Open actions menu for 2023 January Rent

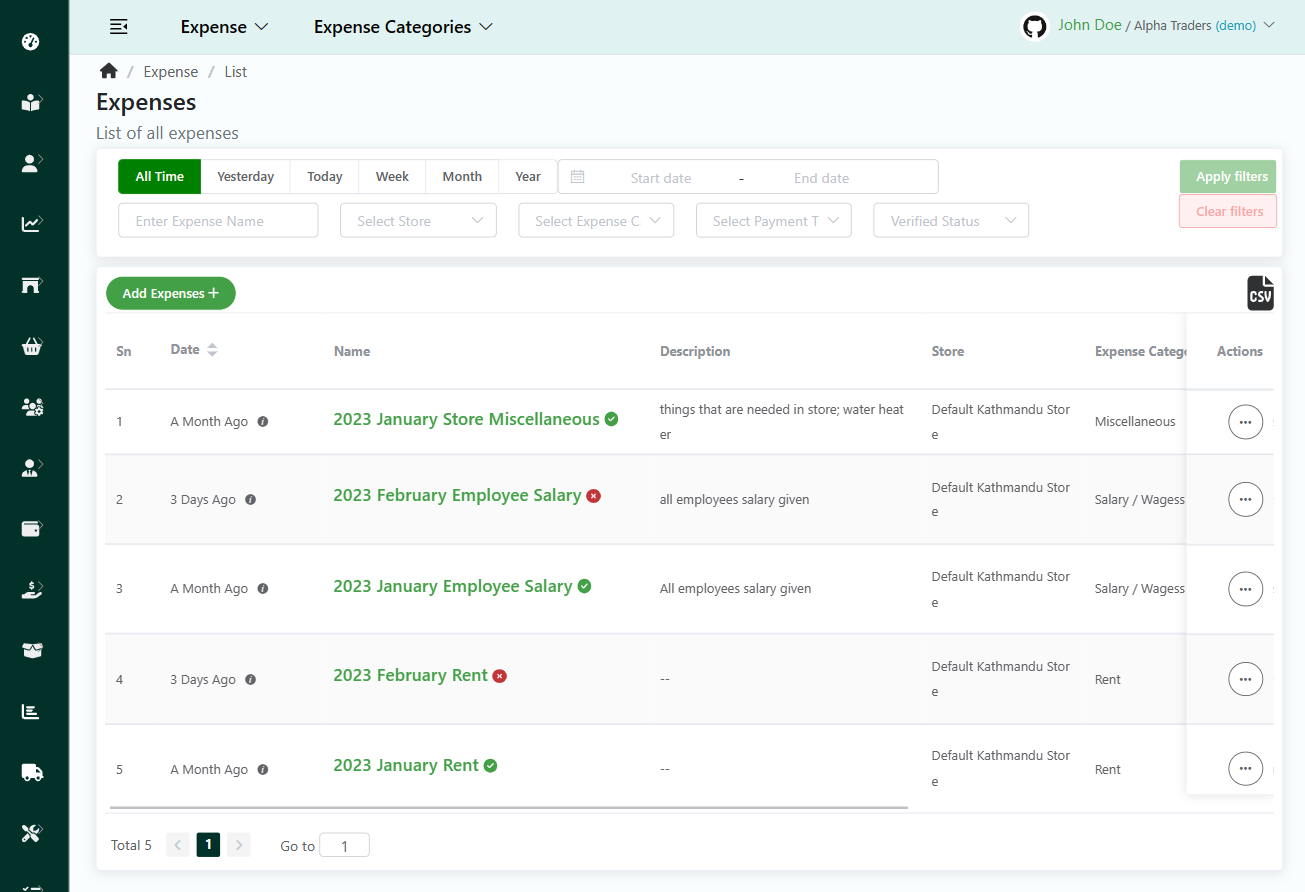[x=1245, y=769]
